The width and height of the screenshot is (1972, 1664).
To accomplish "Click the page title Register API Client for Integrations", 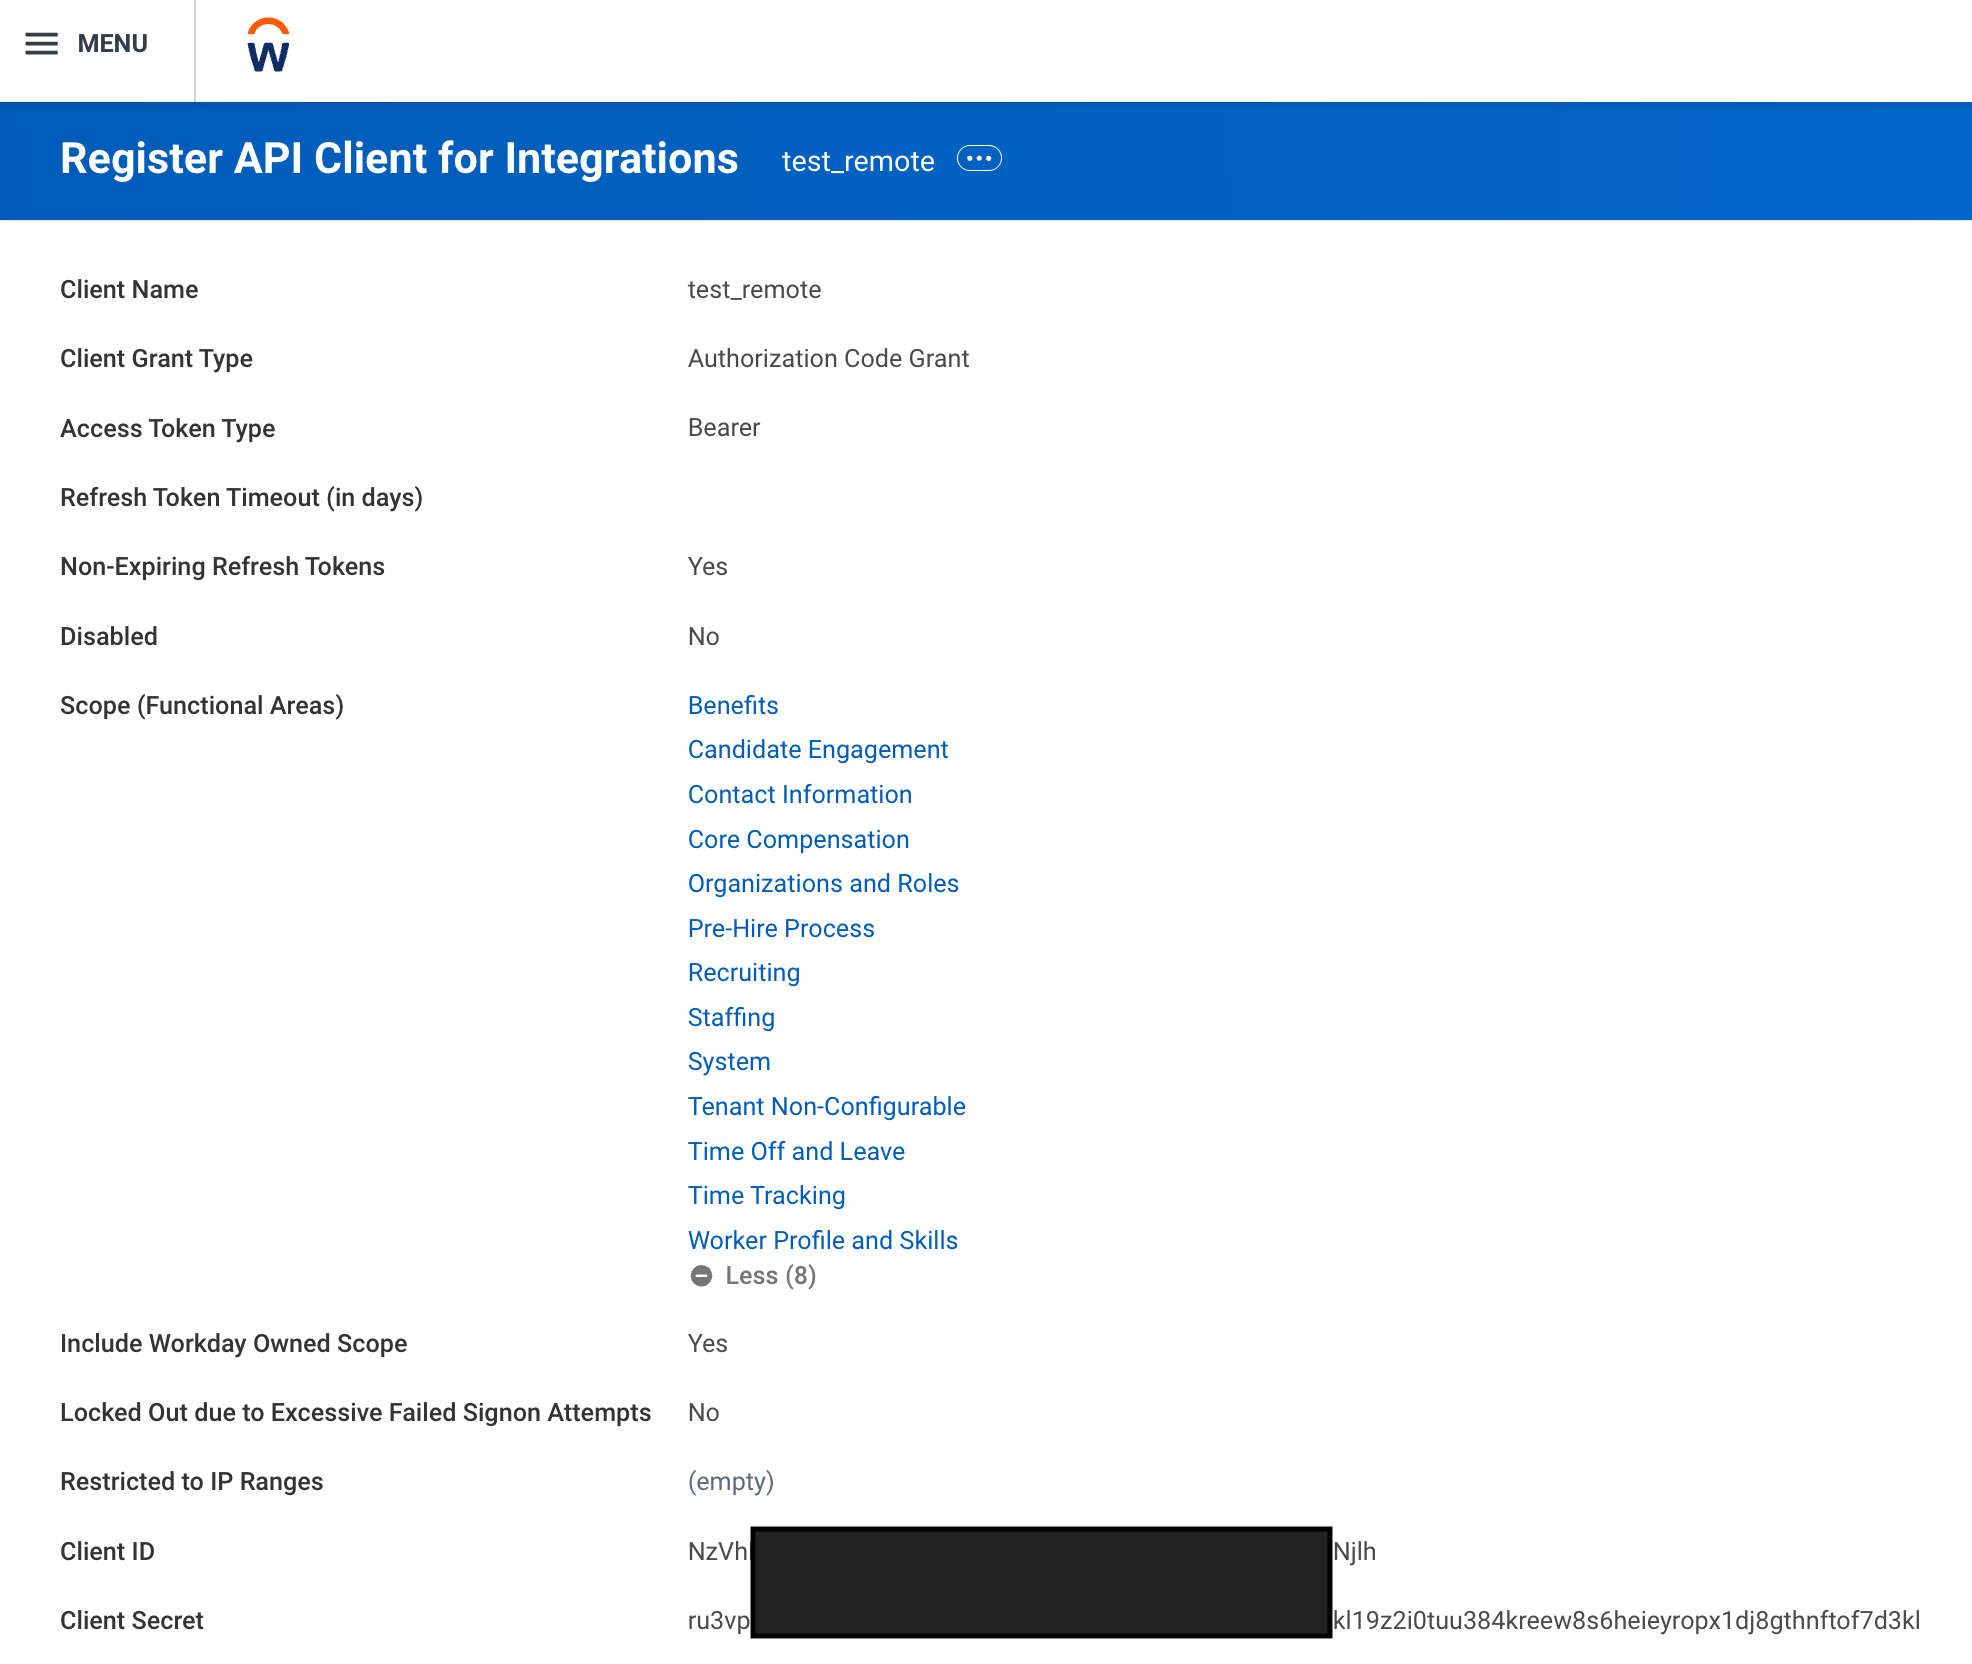I will [x=399, y=159].
